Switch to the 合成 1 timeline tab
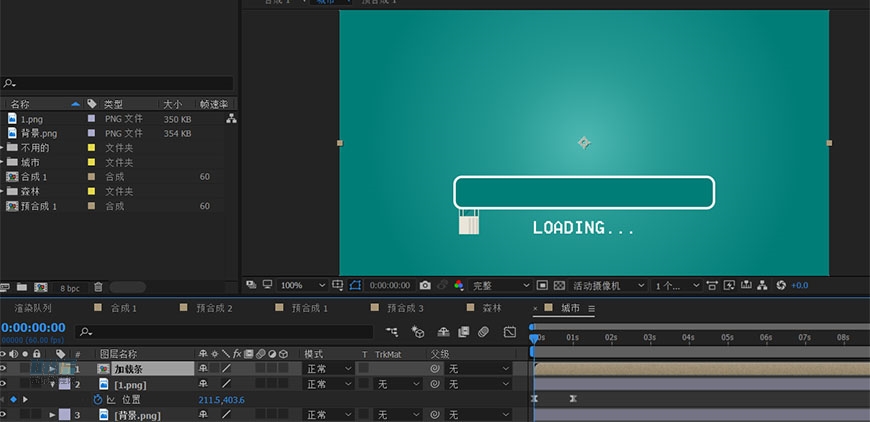 124,308
